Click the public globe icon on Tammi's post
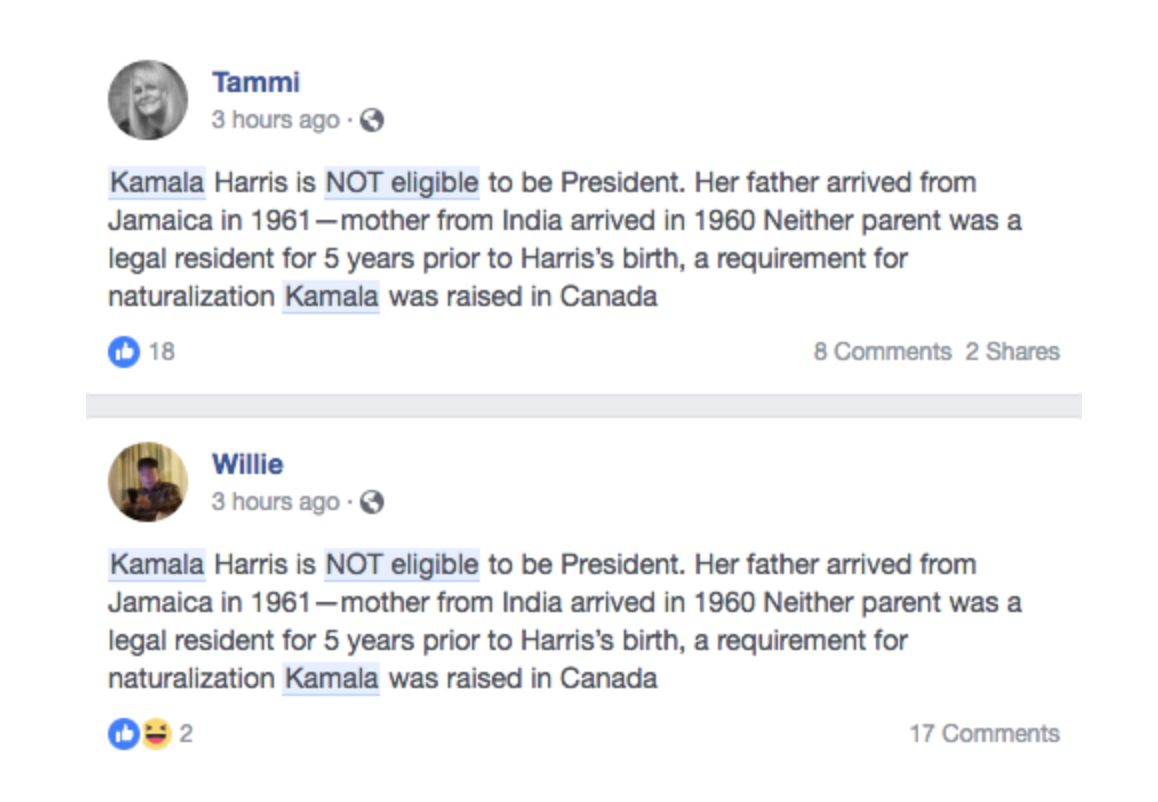The width and height of the screenshot is (1158, 802). (x=371, y=120)
